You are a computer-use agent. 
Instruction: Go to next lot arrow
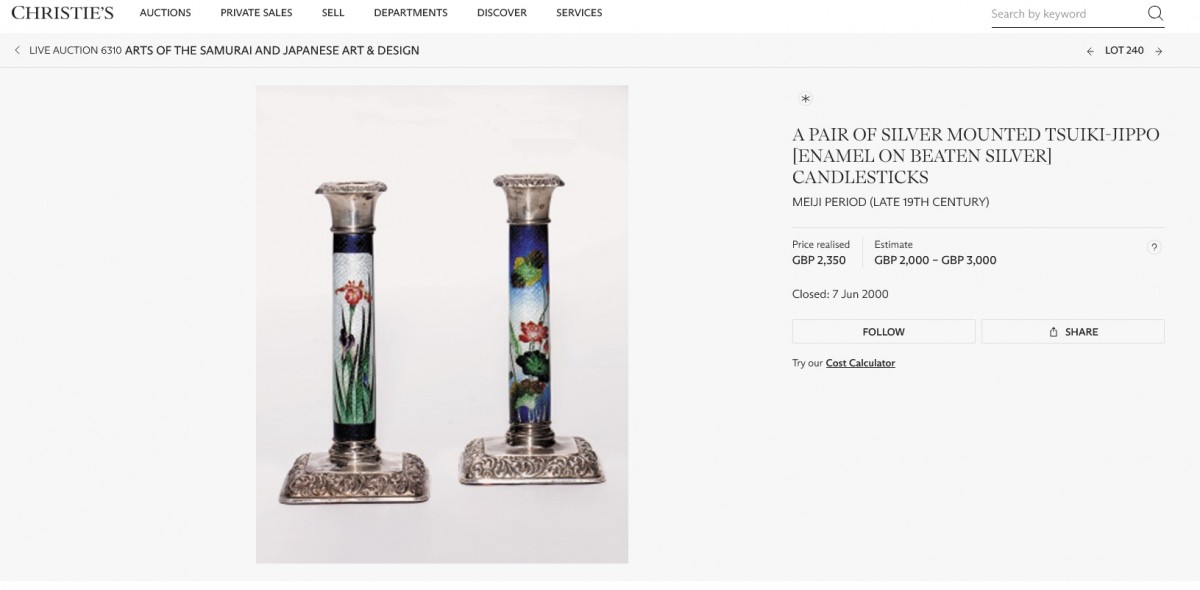point(1159,51)
